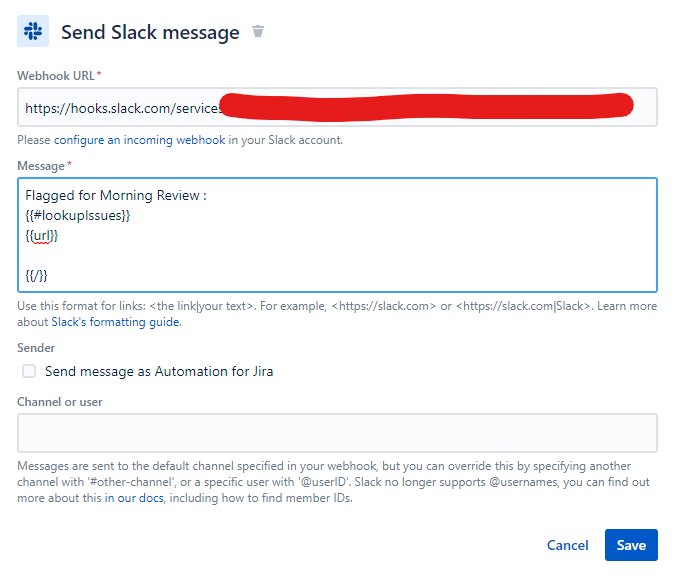Focus the Webhook URL input field

pyautogui.click(x=337, y=107)
